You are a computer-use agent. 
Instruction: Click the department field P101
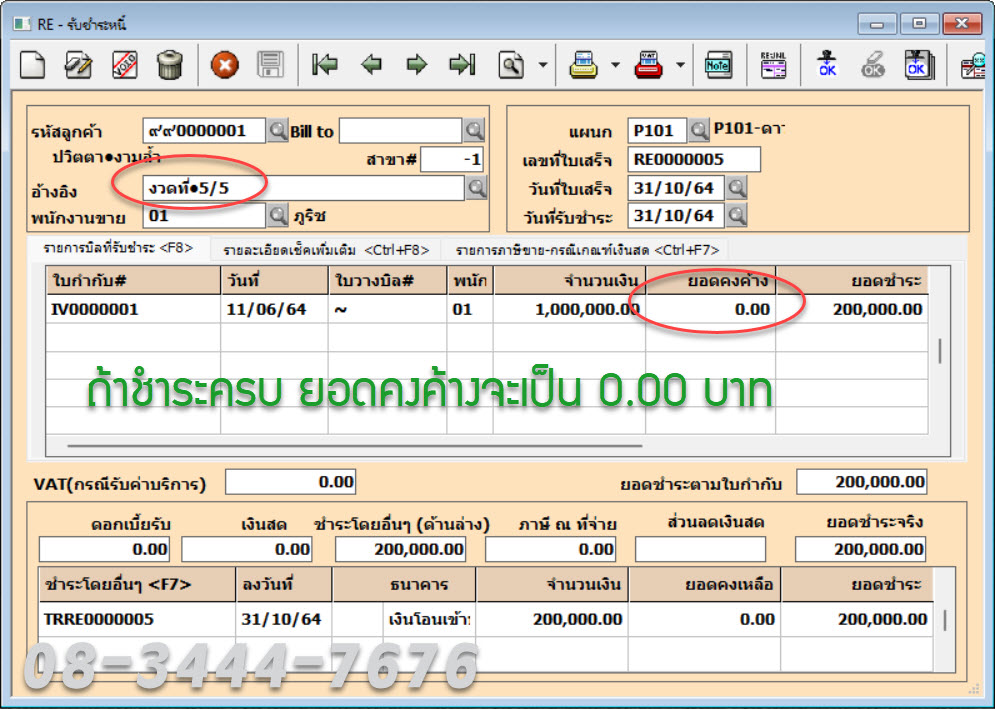(657, 131)
